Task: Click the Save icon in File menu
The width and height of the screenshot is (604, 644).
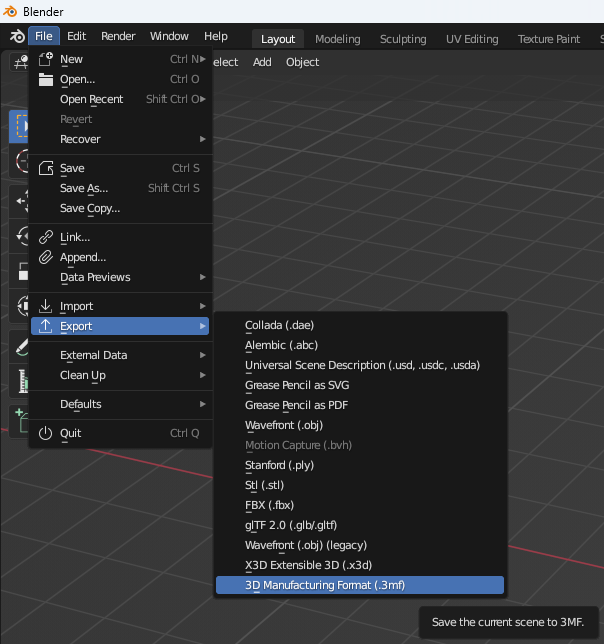Action: point(45,168)
